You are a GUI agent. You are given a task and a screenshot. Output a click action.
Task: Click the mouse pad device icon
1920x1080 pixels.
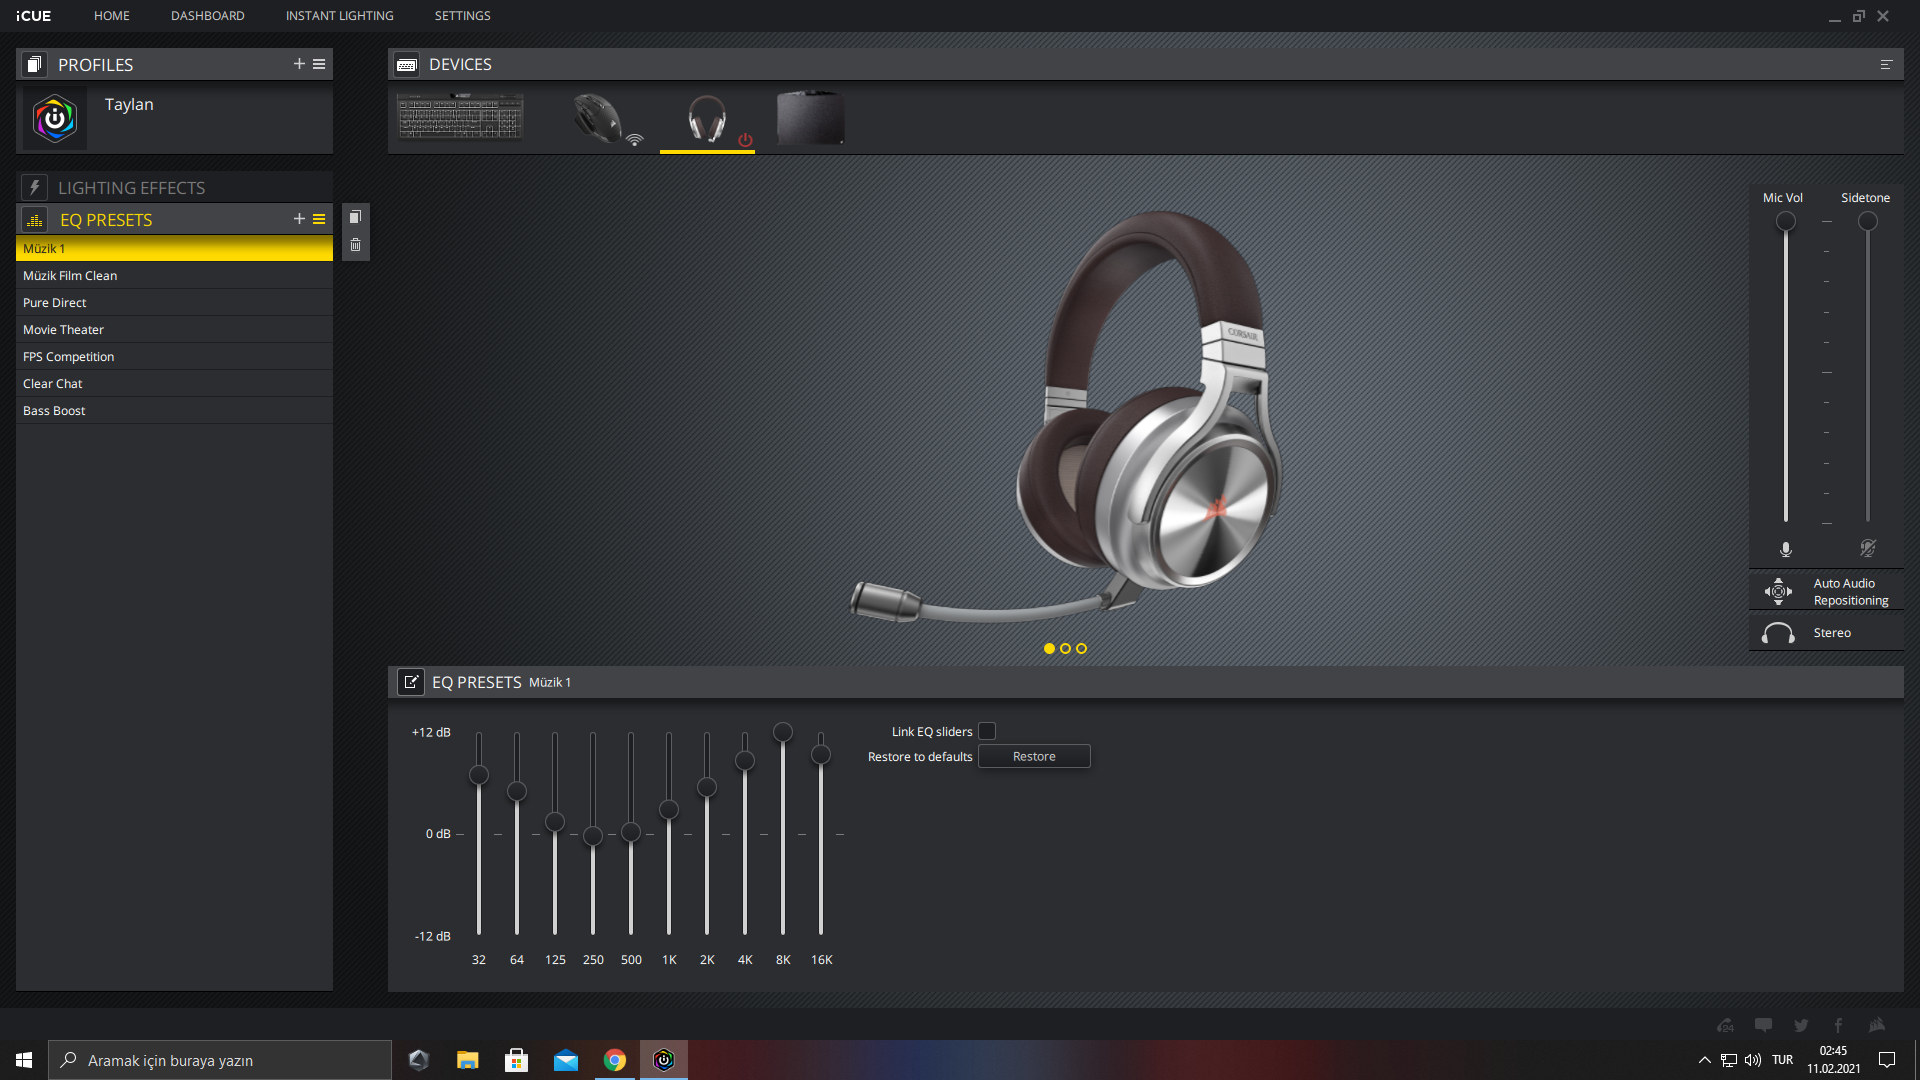coord(810,118)
